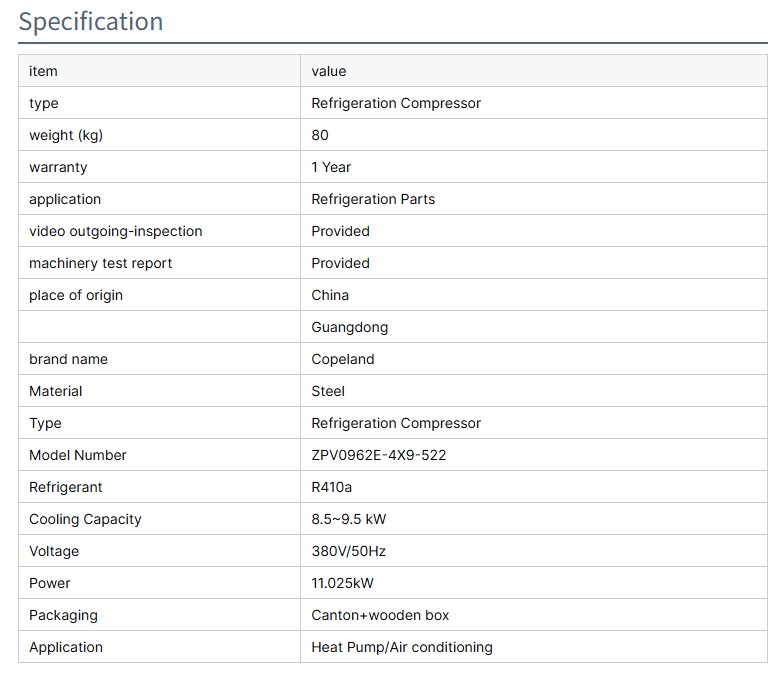Click the 'value' column header
Image resolution: width=784 pixels, height=677 pixels.
click(x=328, y=71)
